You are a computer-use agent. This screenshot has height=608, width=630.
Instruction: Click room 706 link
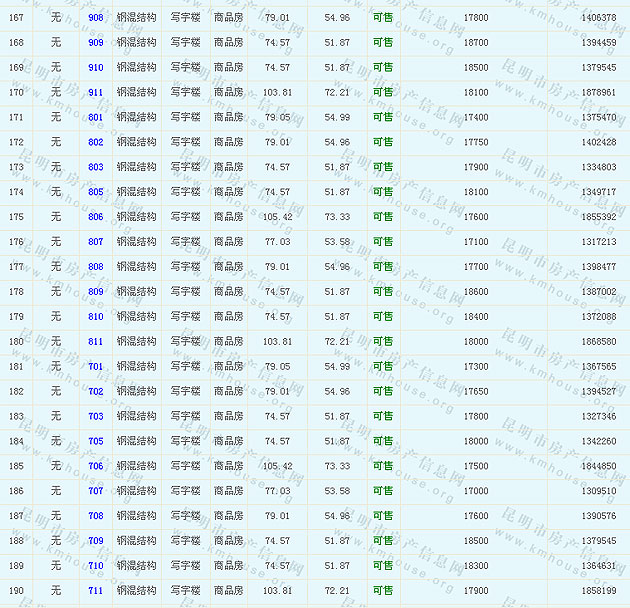click(x=95, y=466)
